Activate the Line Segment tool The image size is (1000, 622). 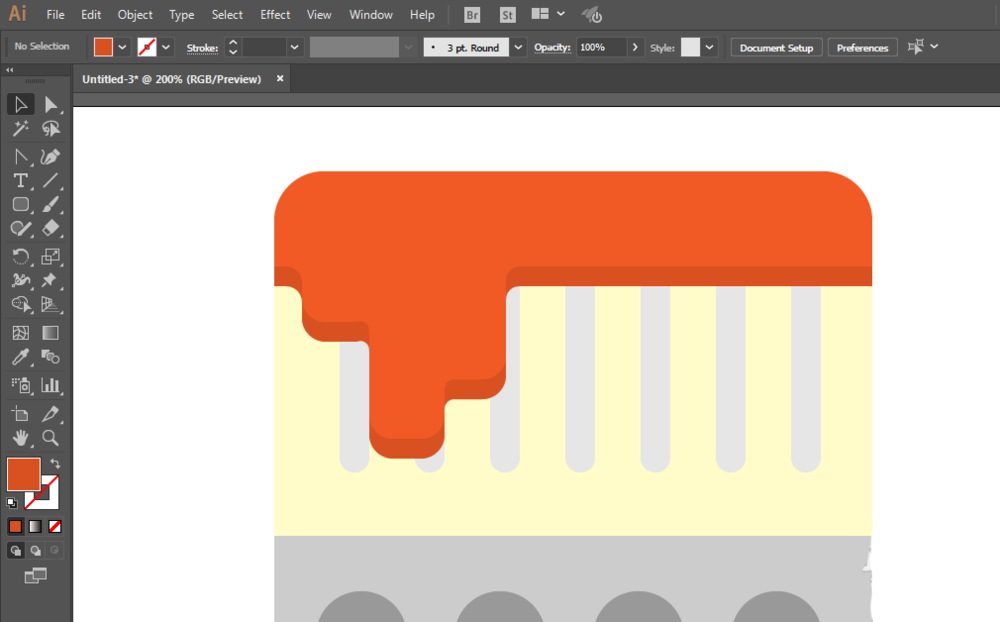click(x=50, y=181)
